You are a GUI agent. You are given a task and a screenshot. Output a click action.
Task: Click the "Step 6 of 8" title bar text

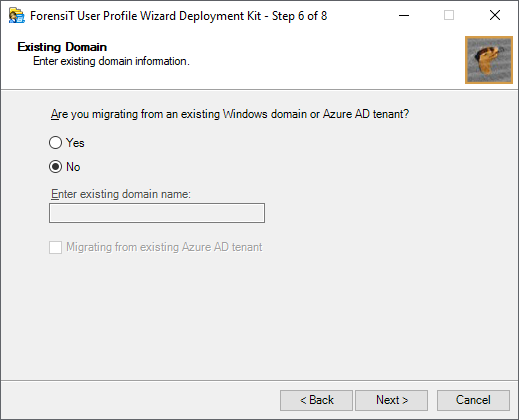pos(299,16)
